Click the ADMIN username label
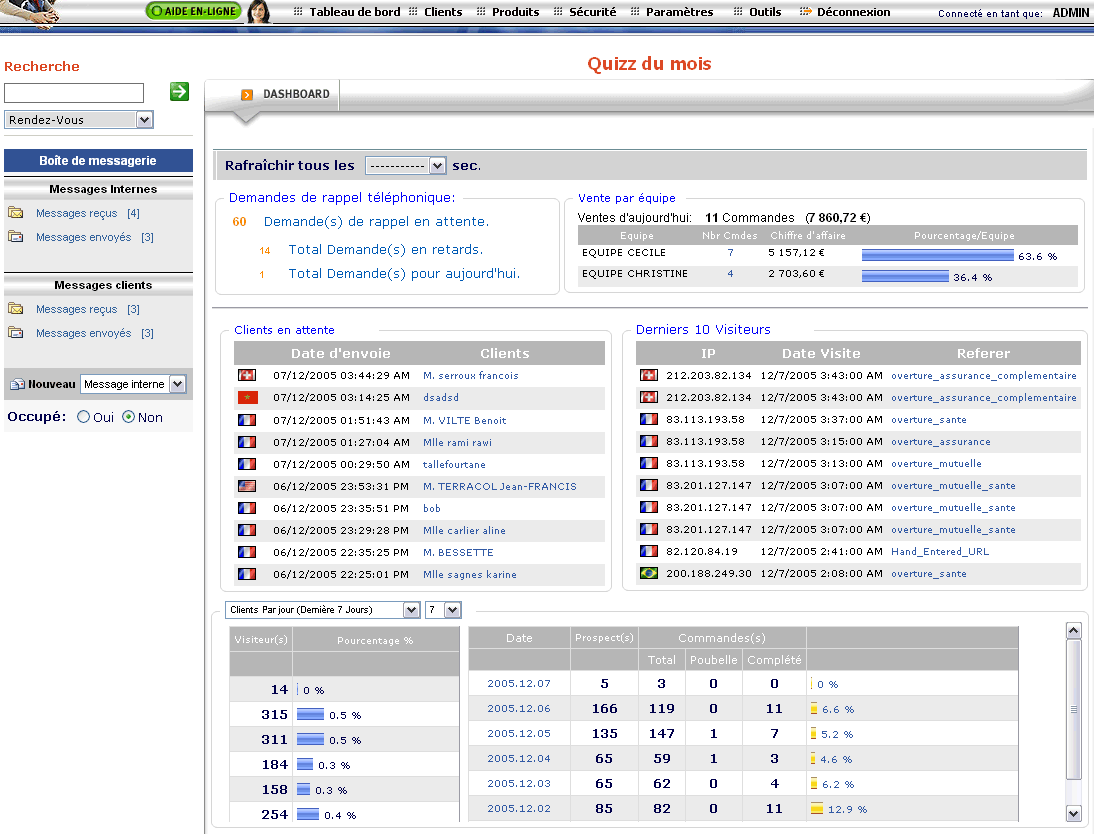The width and height of the screenshot is (1094, 834). coord(1071,13)
